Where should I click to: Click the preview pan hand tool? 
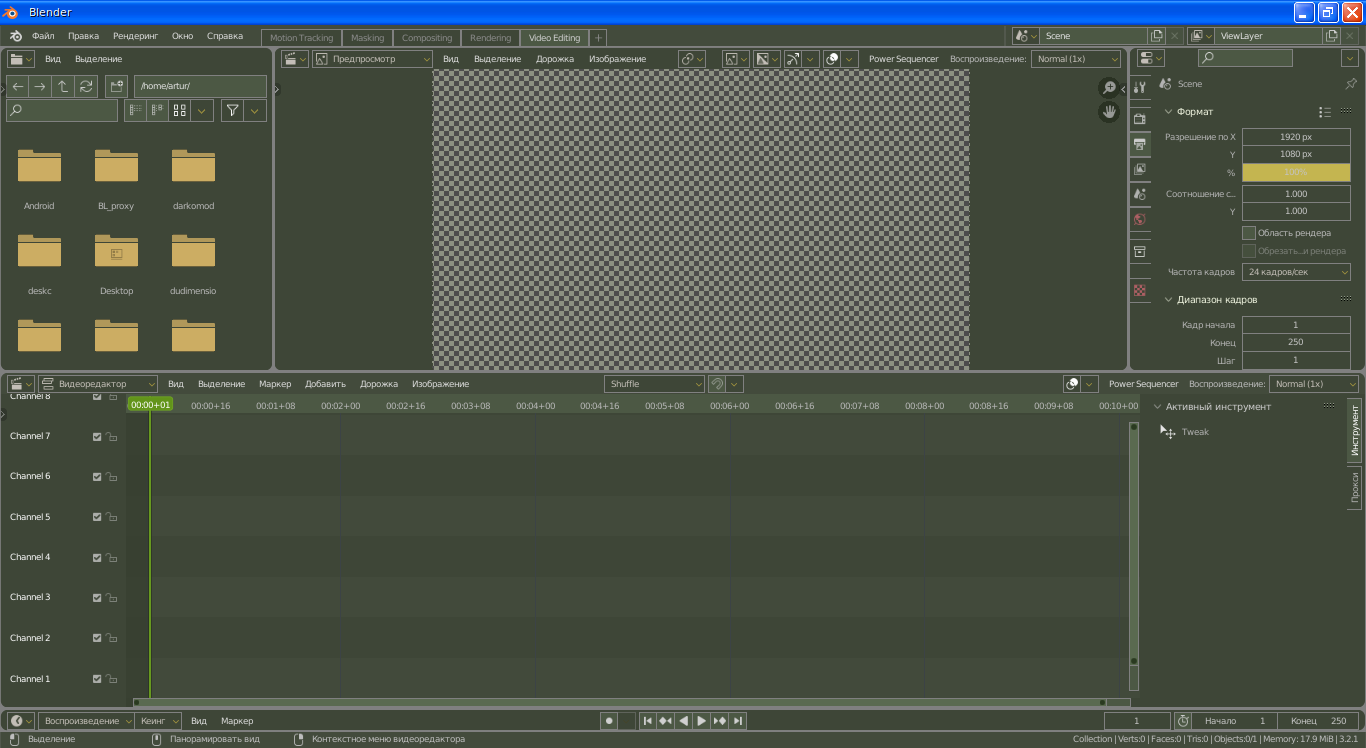(x=1109, y=112)
